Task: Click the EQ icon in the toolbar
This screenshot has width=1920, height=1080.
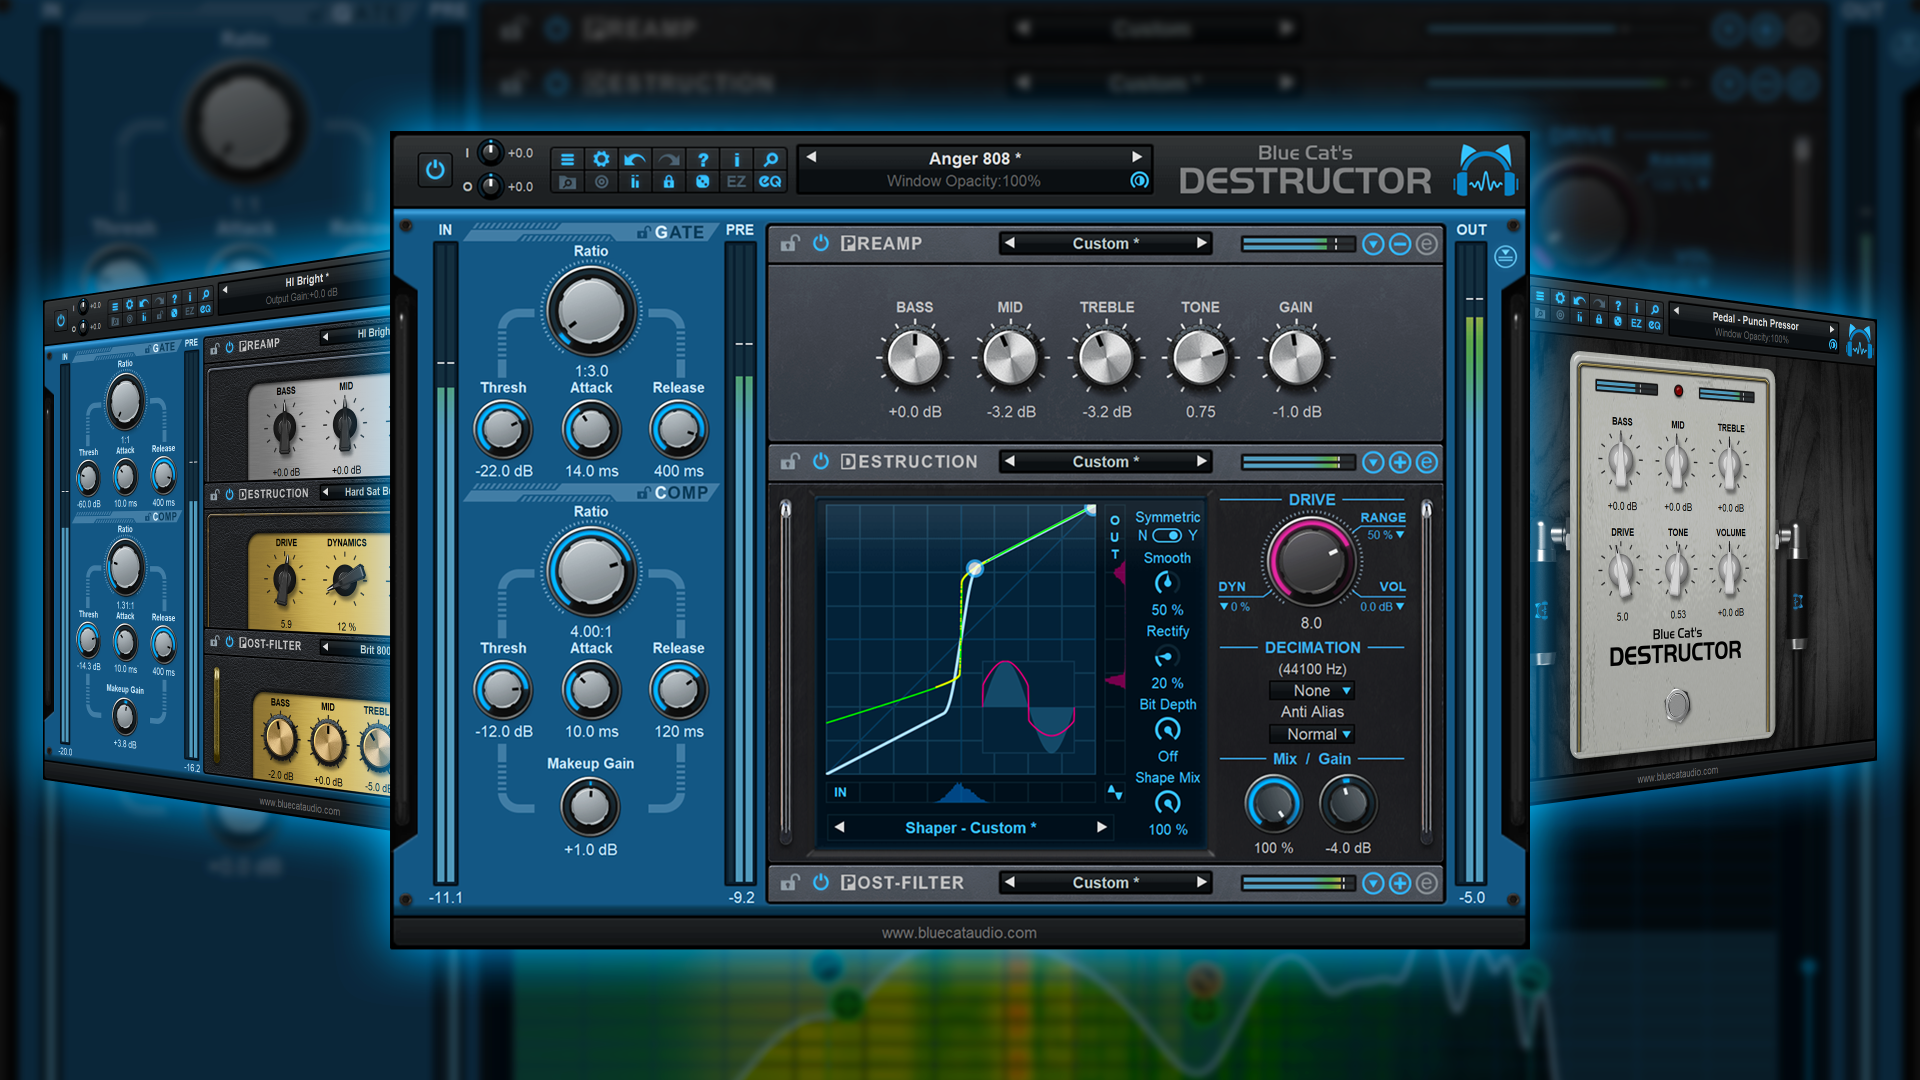Action: tap(770, 182)
